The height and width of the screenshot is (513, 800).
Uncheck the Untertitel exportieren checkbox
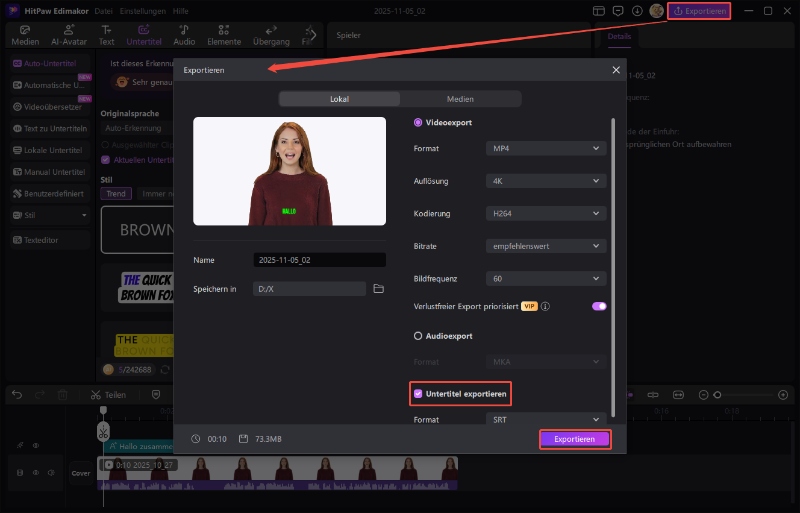tap(418, 394)
